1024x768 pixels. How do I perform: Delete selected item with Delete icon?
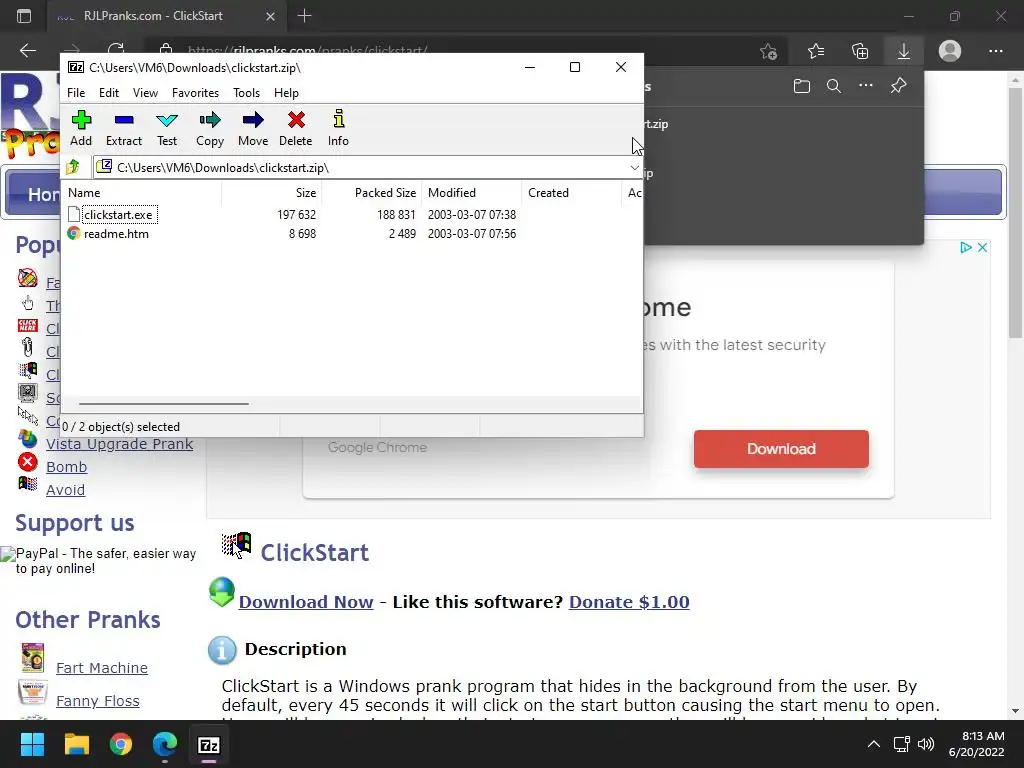point(296,128)
